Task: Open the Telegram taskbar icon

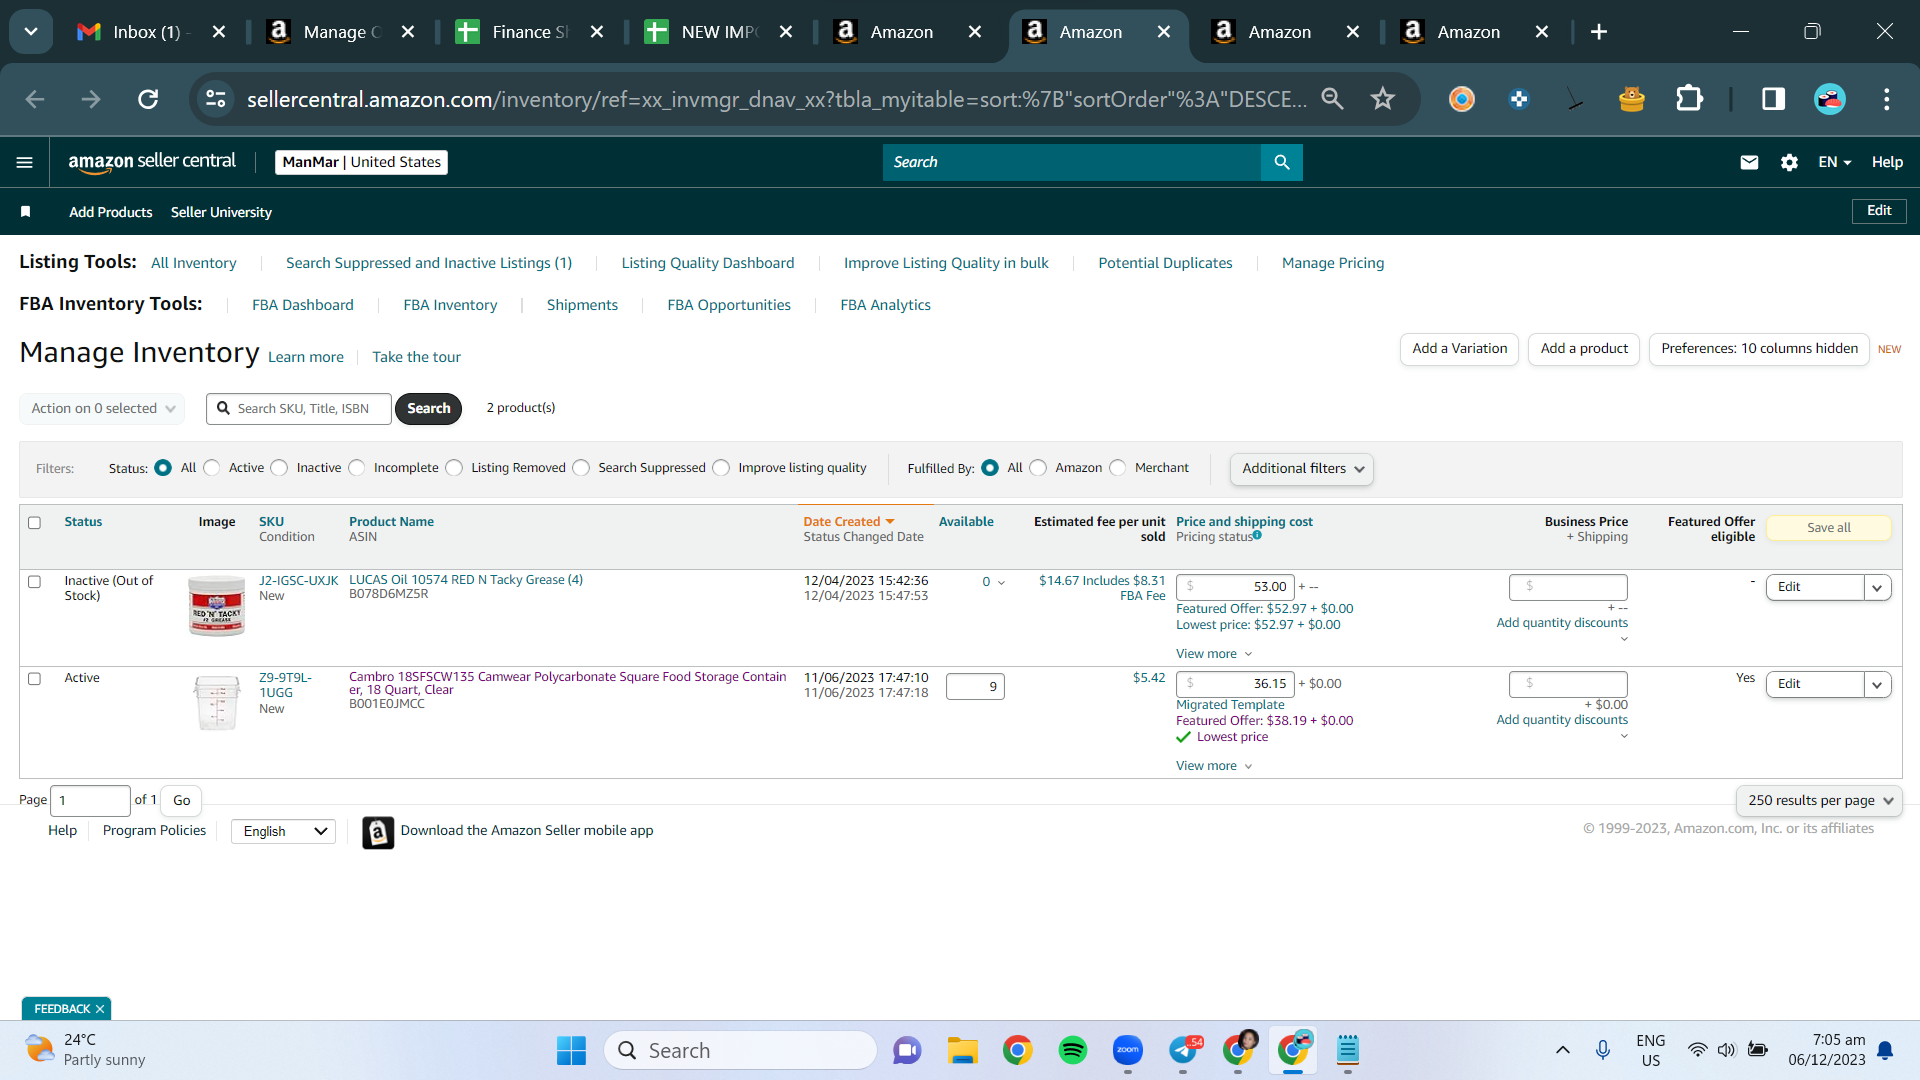Action: pos(1184,1050)
